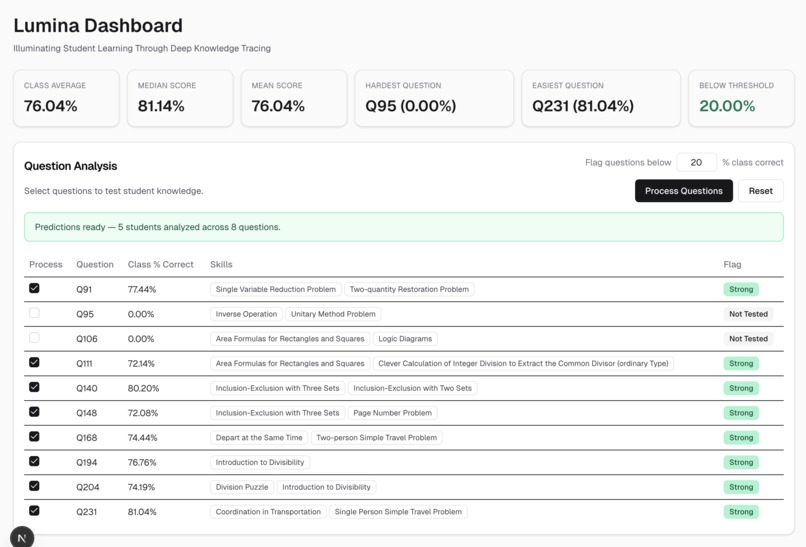Screen dimensions: 806x547
Task: Click the Not Tested flag for Q95
Action: point(748,314)
